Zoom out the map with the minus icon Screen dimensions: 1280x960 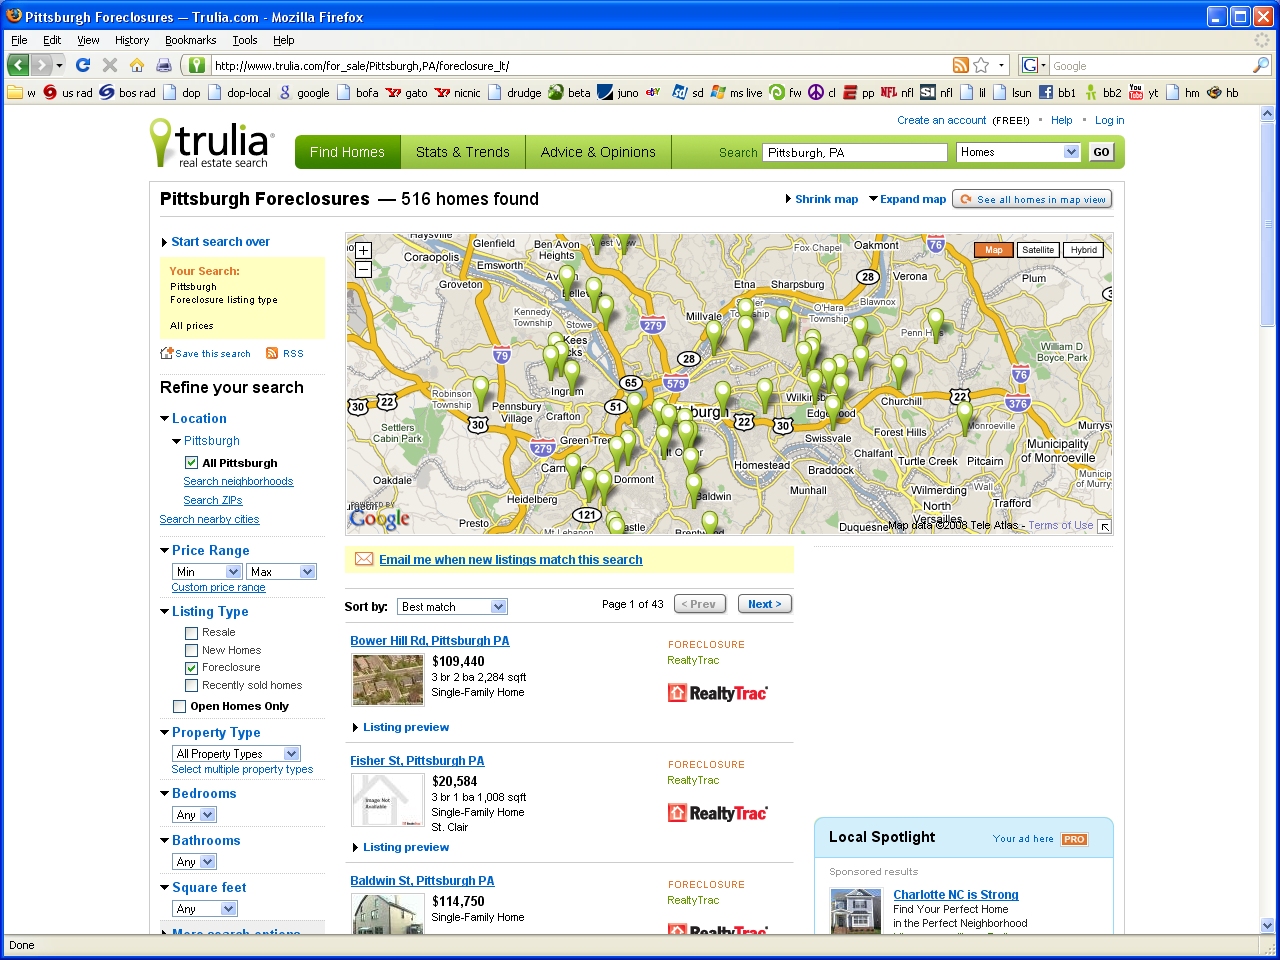[x=363, y=269]
